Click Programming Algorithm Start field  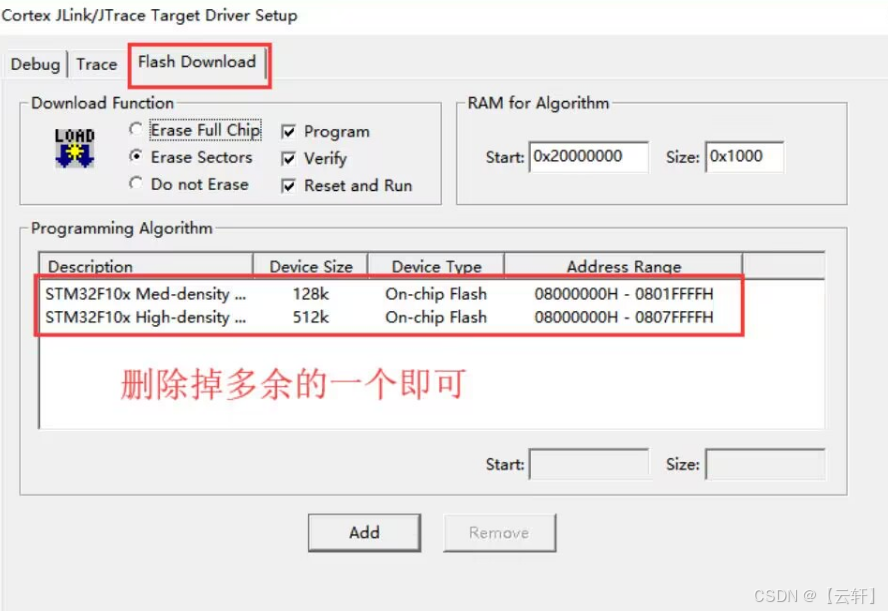[x=589, y=464]
